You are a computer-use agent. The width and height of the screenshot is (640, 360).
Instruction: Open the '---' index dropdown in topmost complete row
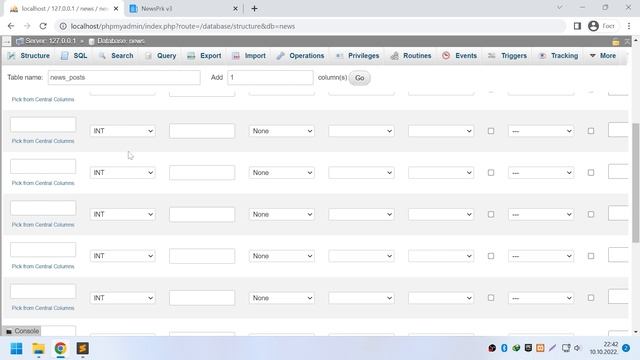pos(541,131)
